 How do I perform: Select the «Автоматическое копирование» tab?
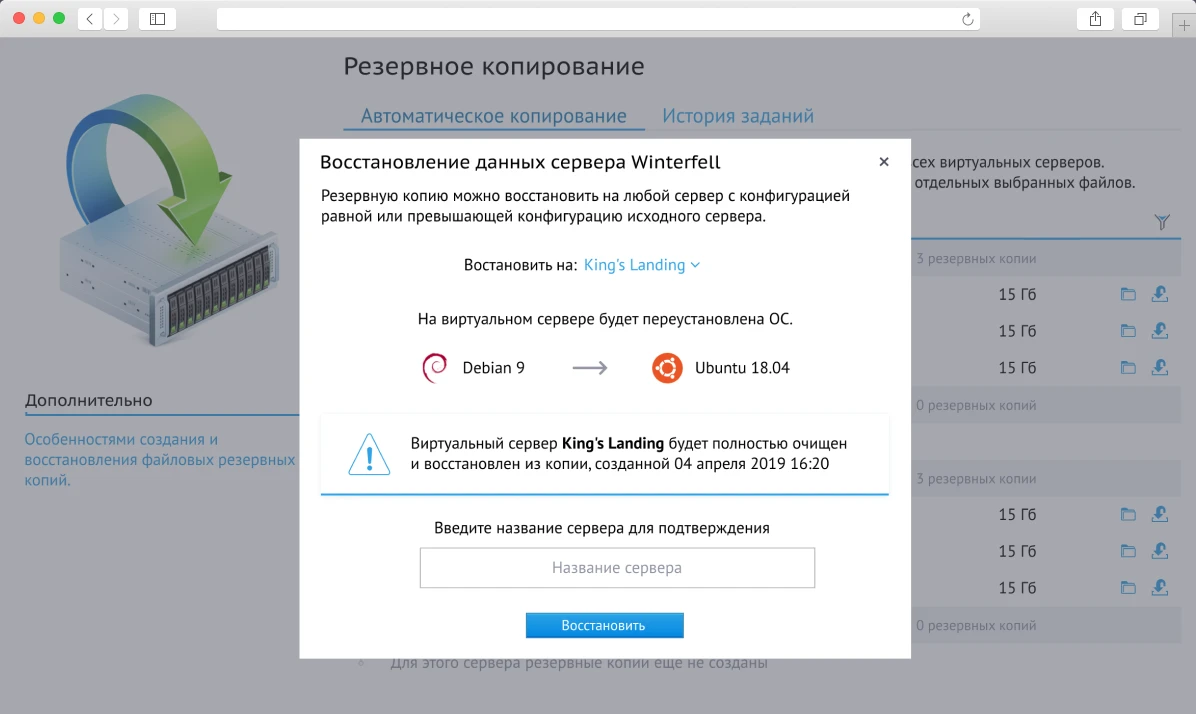pos(493,115)
